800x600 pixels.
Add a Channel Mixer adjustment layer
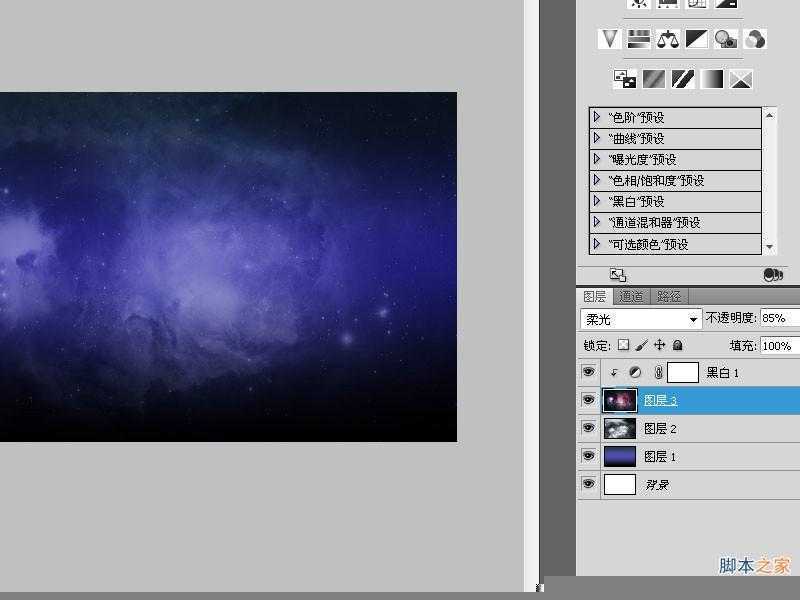coord(755,39)
